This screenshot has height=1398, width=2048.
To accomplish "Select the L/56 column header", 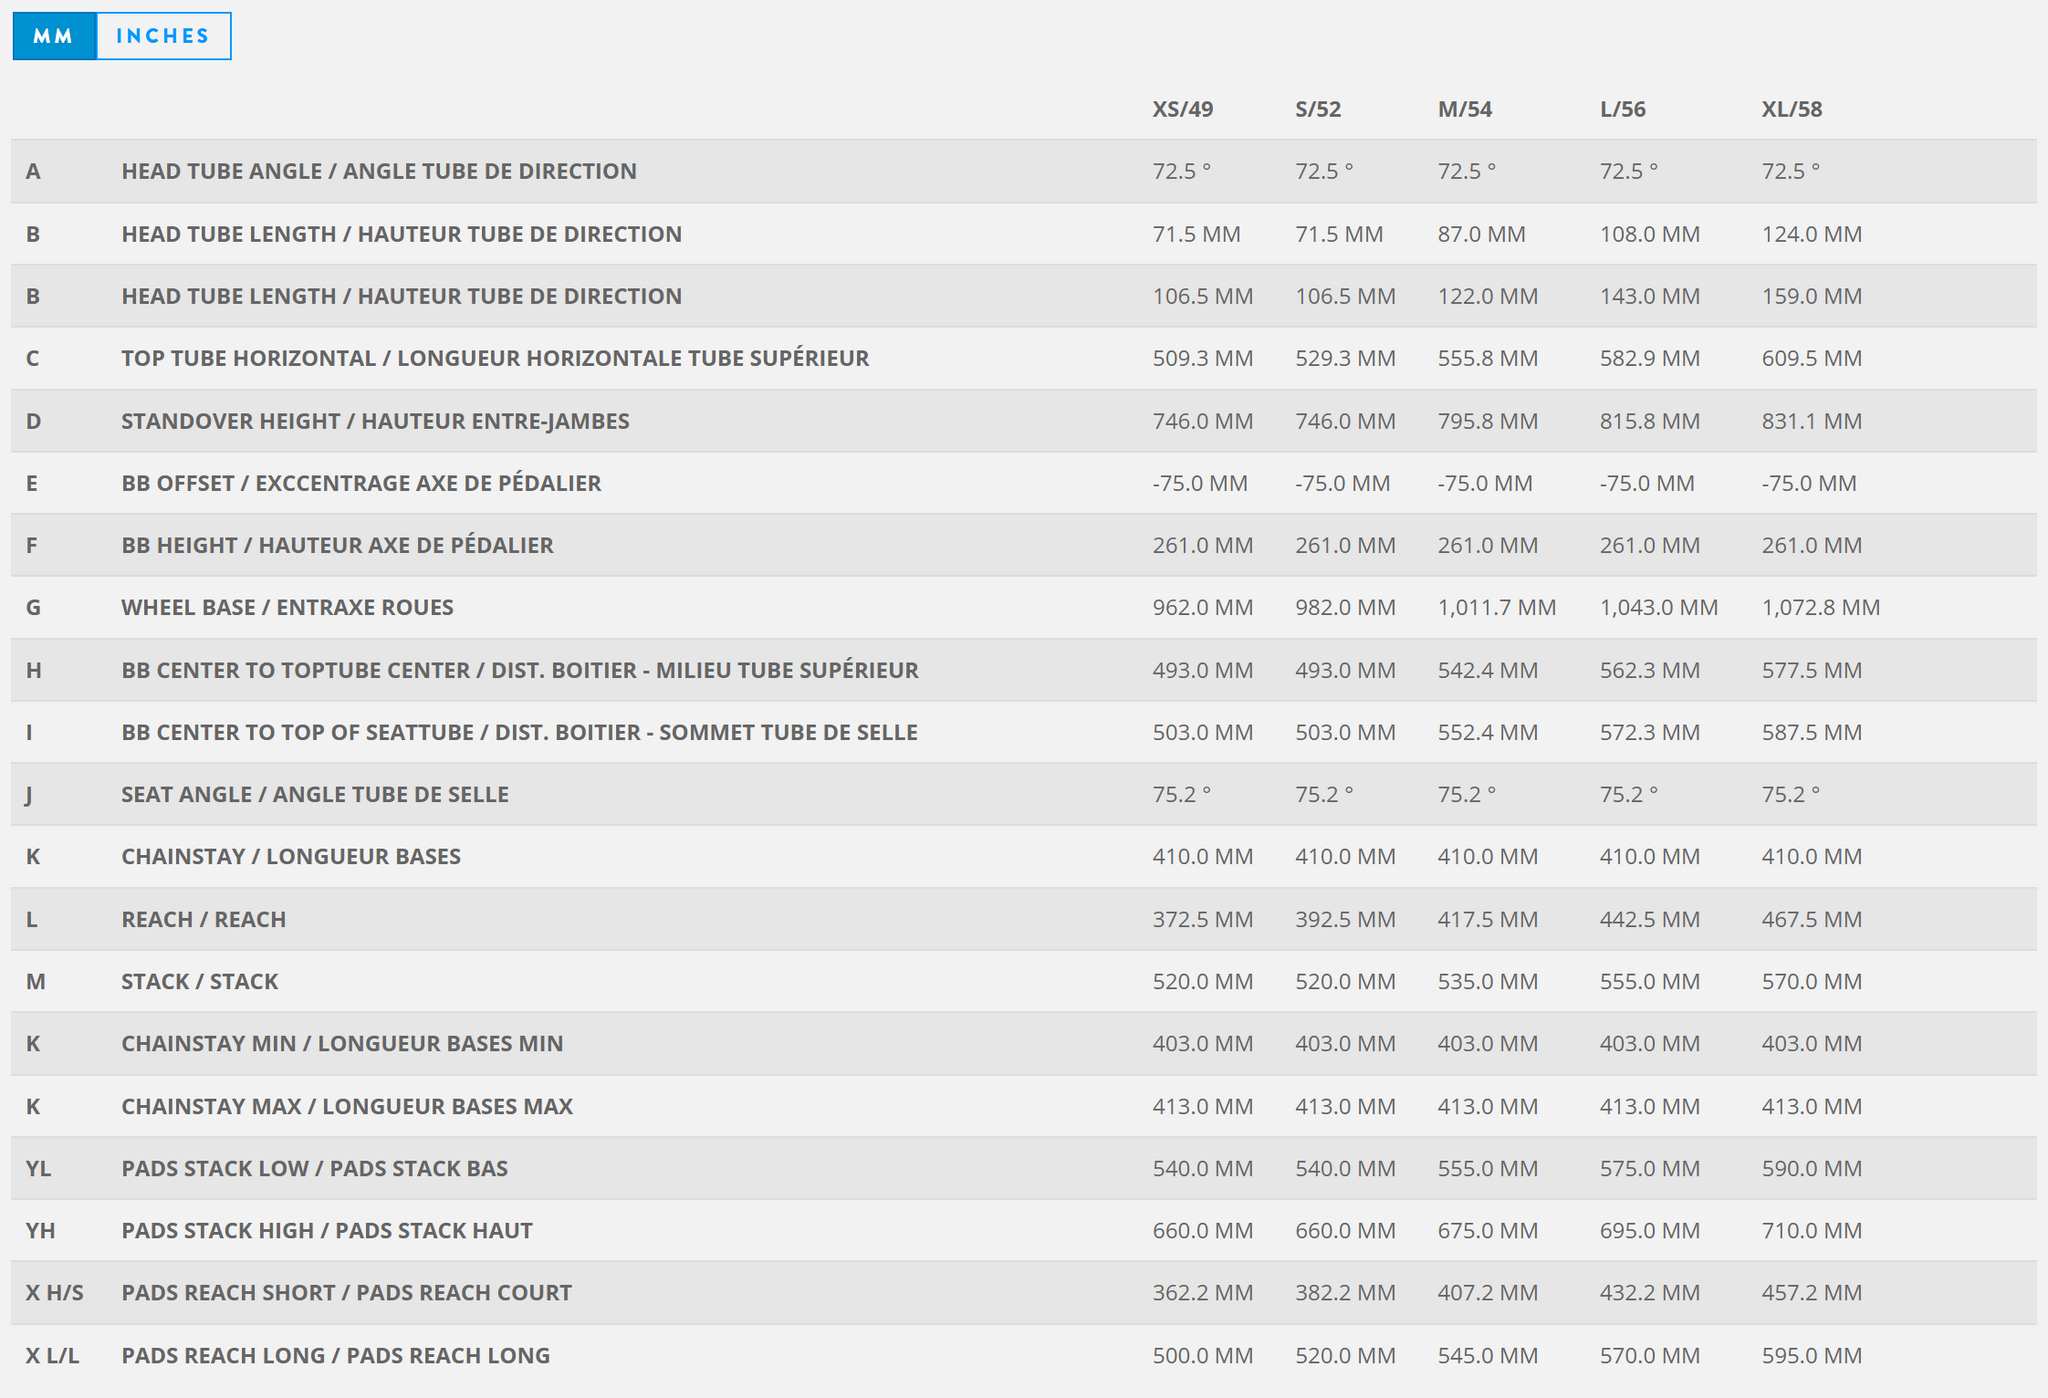I will click(x=1623, y=109).
